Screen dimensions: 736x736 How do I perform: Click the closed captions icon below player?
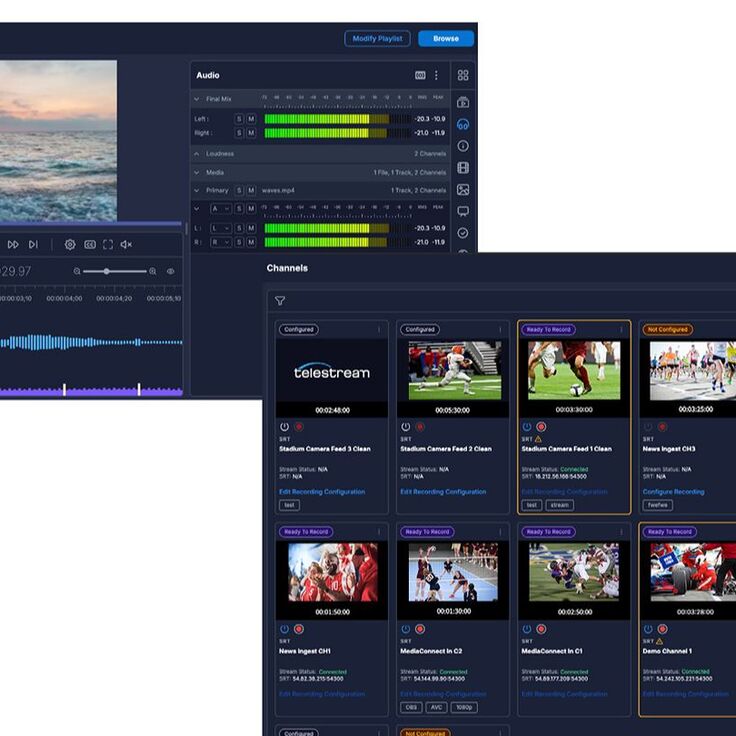tap(90, 245)
